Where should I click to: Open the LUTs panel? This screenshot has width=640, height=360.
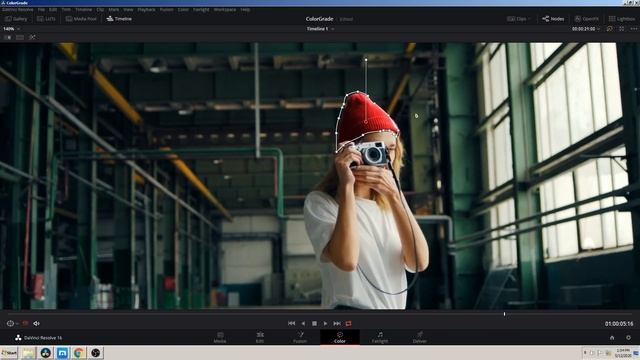tap(46, 19)
